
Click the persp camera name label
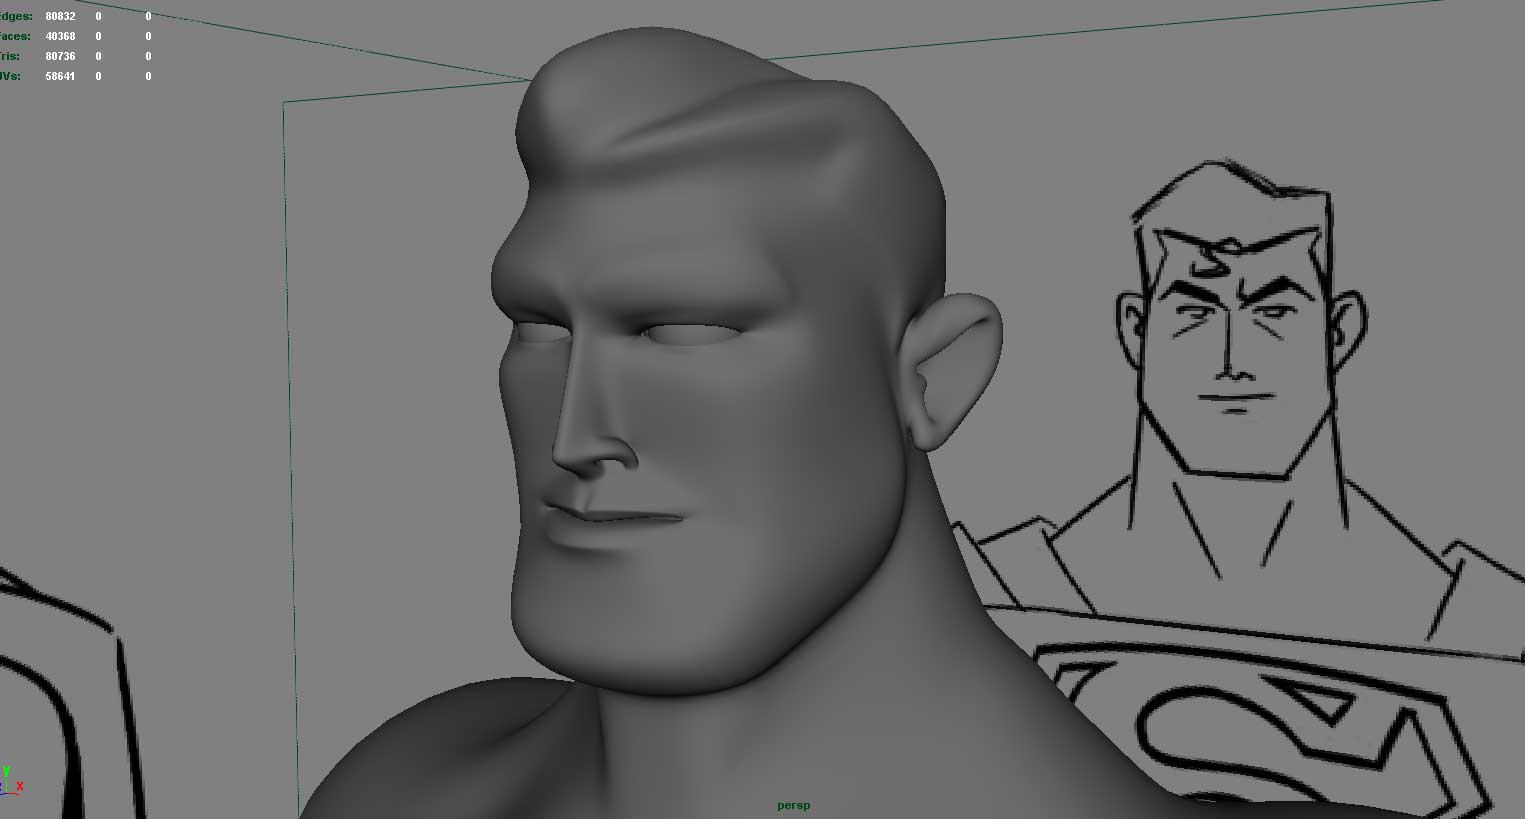click(x=793, y=805)
